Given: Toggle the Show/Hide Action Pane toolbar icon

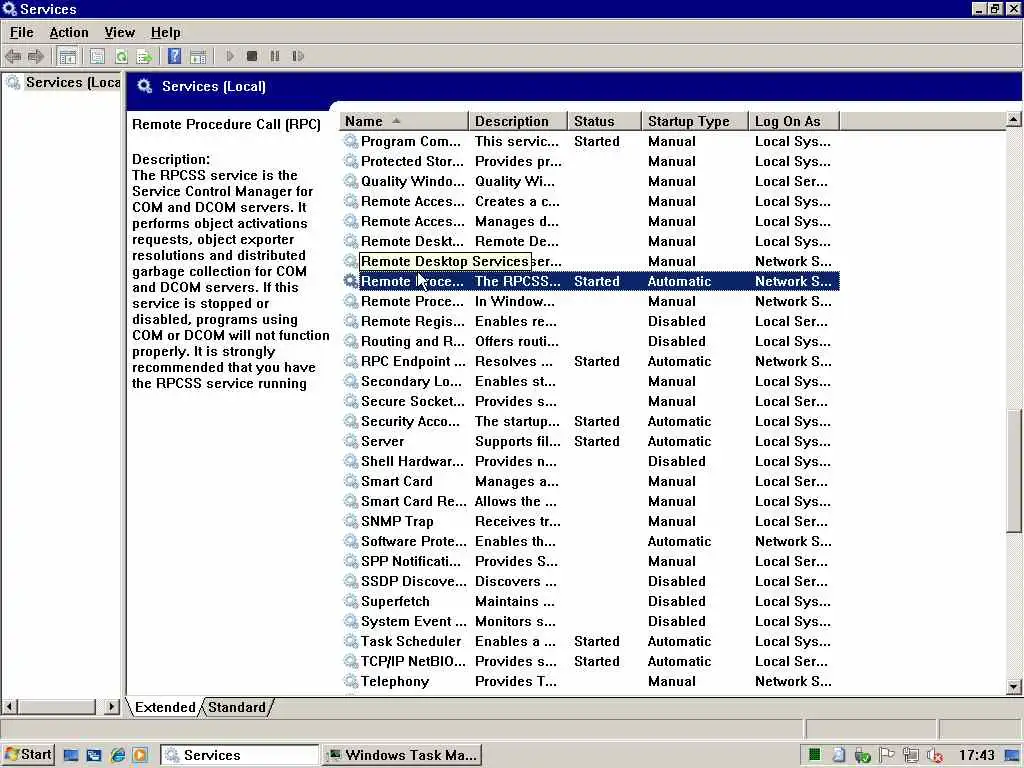Looking at the screenshot, I should coord(198,57).
